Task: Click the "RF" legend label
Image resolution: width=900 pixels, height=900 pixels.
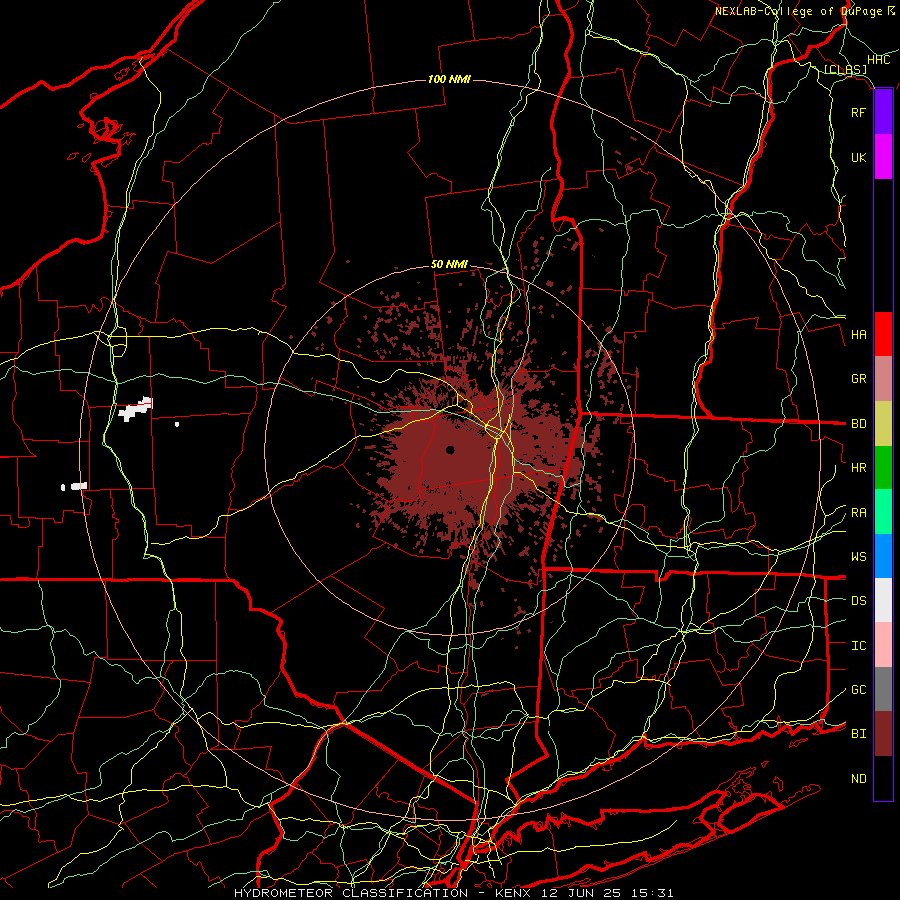Action: [858, 112]
